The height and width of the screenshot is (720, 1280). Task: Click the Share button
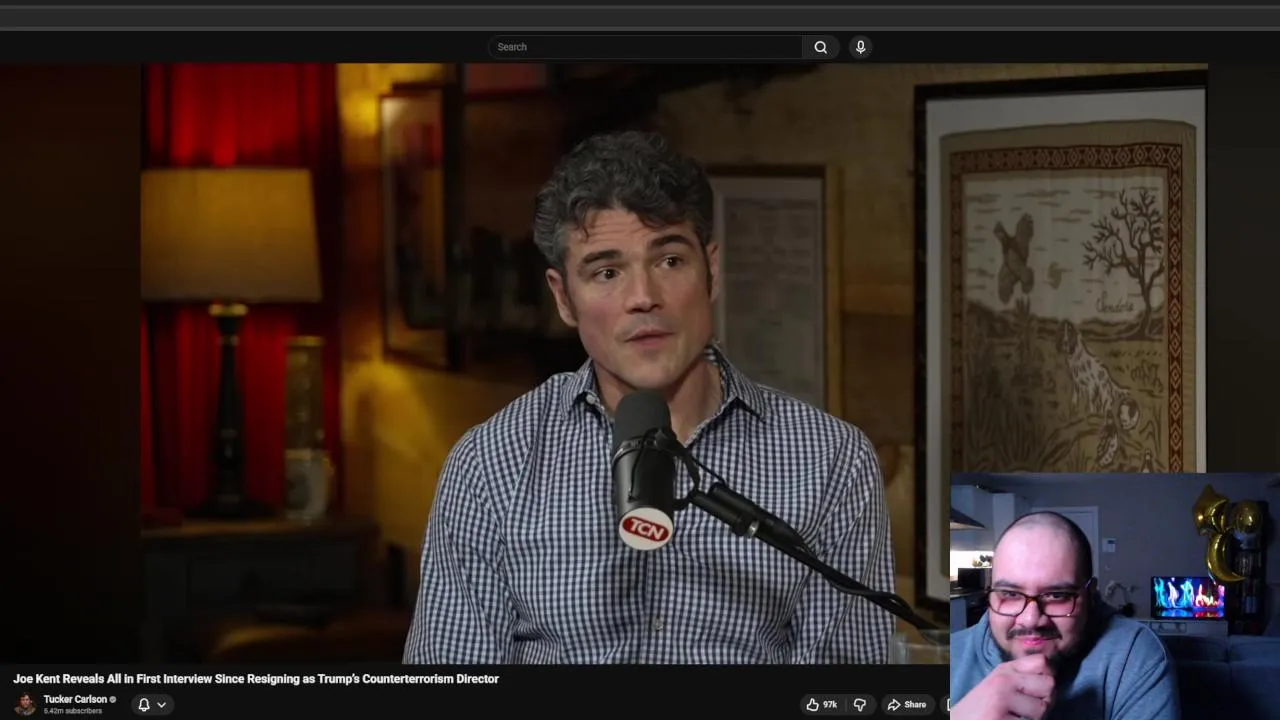click(906, 705)
